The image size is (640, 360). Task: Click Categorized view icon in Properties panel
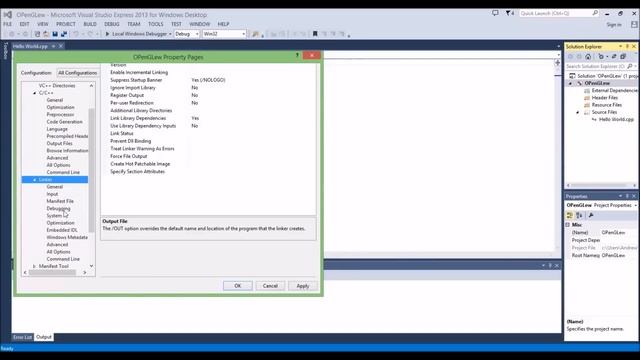[x=570, y=216]
